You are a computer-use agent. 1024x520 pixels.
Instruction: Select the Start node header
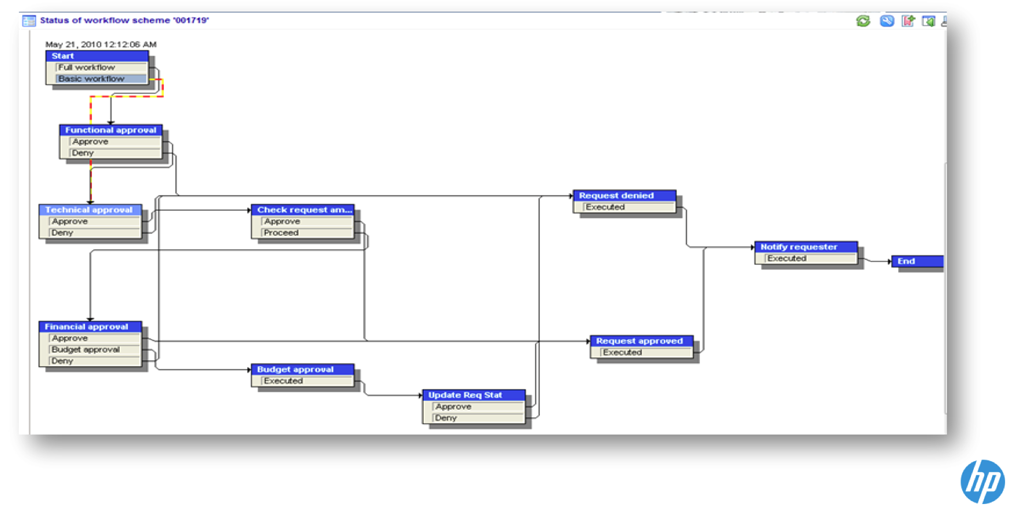click(97, 56)
